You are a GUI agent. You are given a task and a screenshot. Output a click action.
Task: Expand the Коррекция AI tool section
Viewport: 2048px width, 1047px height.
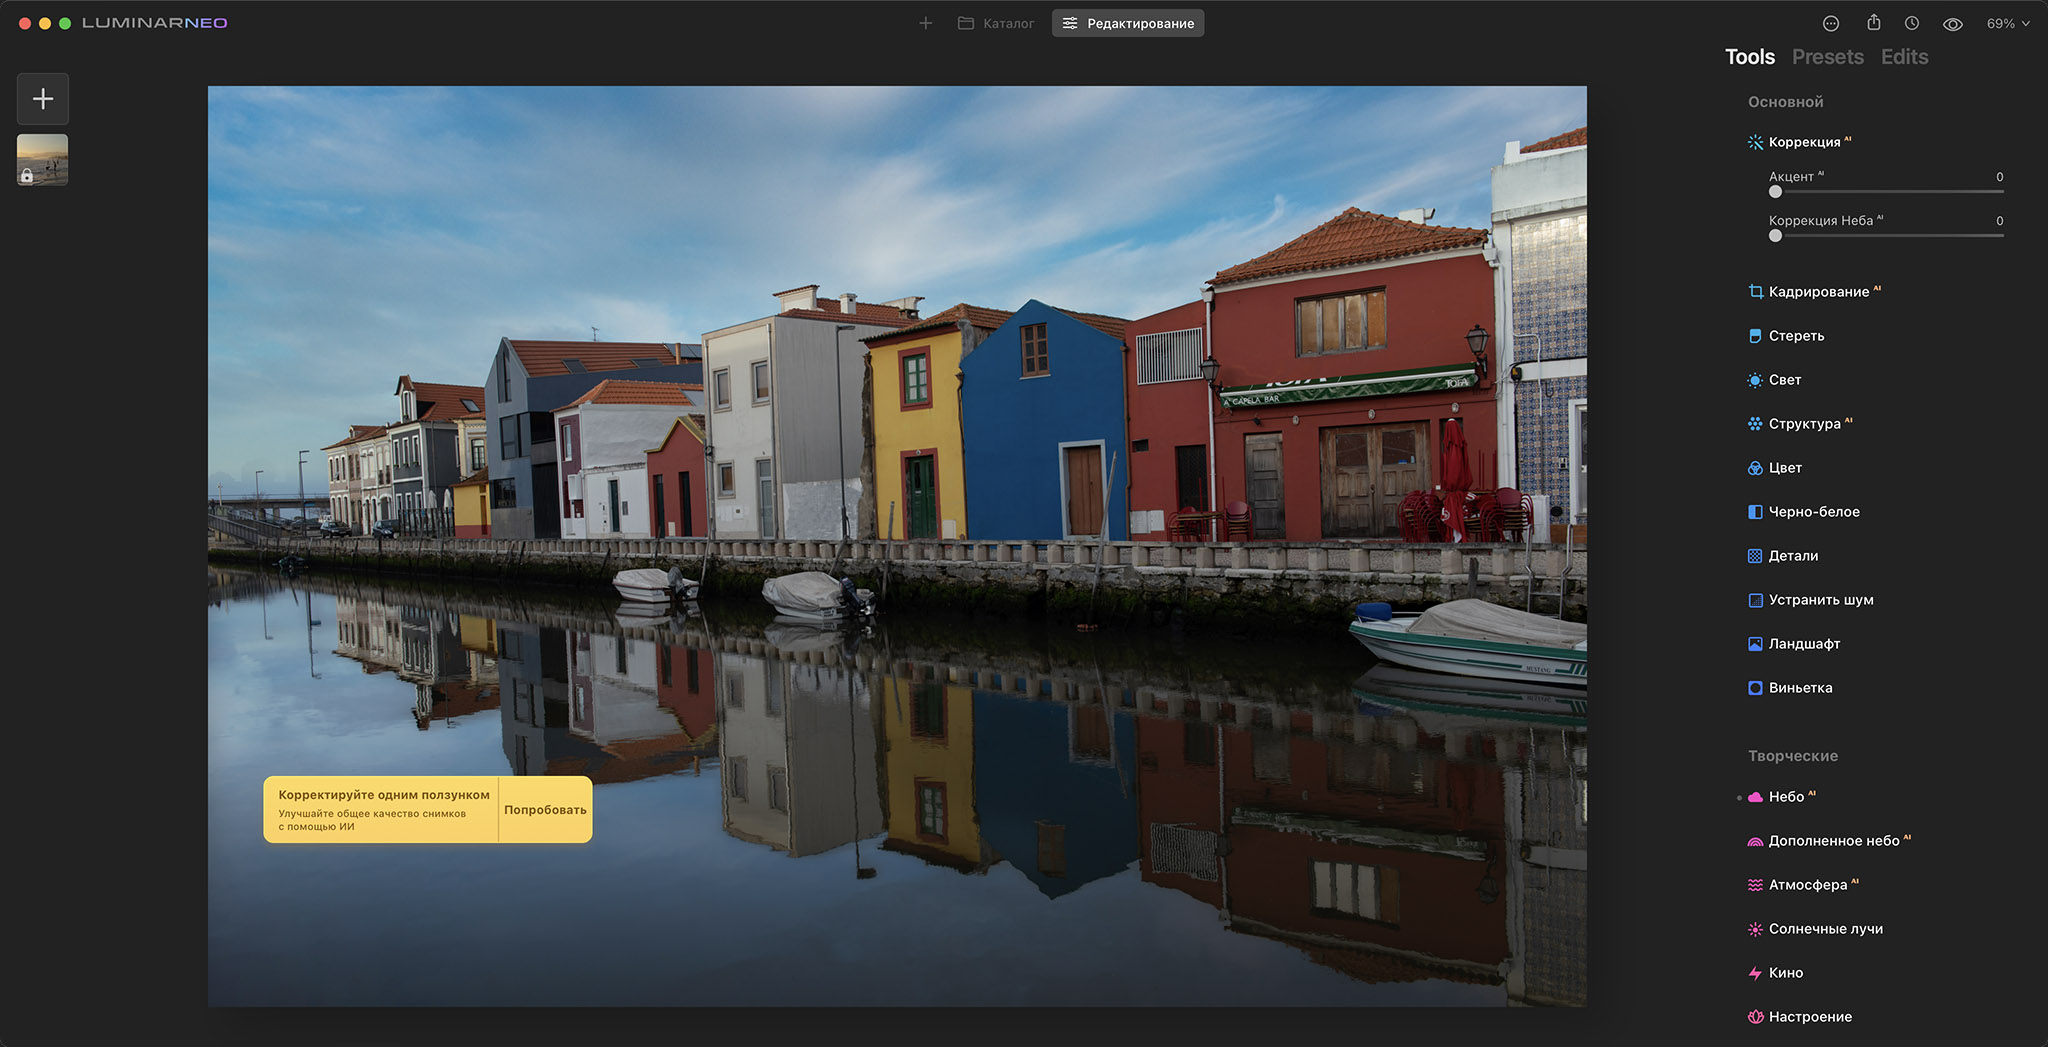[1803, 142]
